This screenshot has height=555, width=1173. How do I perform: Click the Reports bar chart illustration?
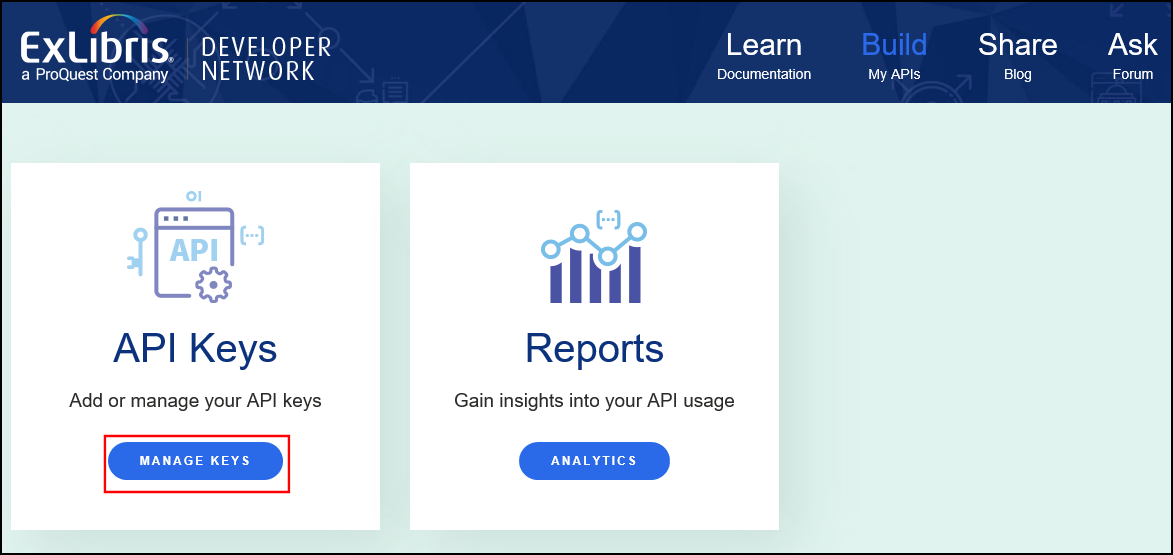coord(594,257)
